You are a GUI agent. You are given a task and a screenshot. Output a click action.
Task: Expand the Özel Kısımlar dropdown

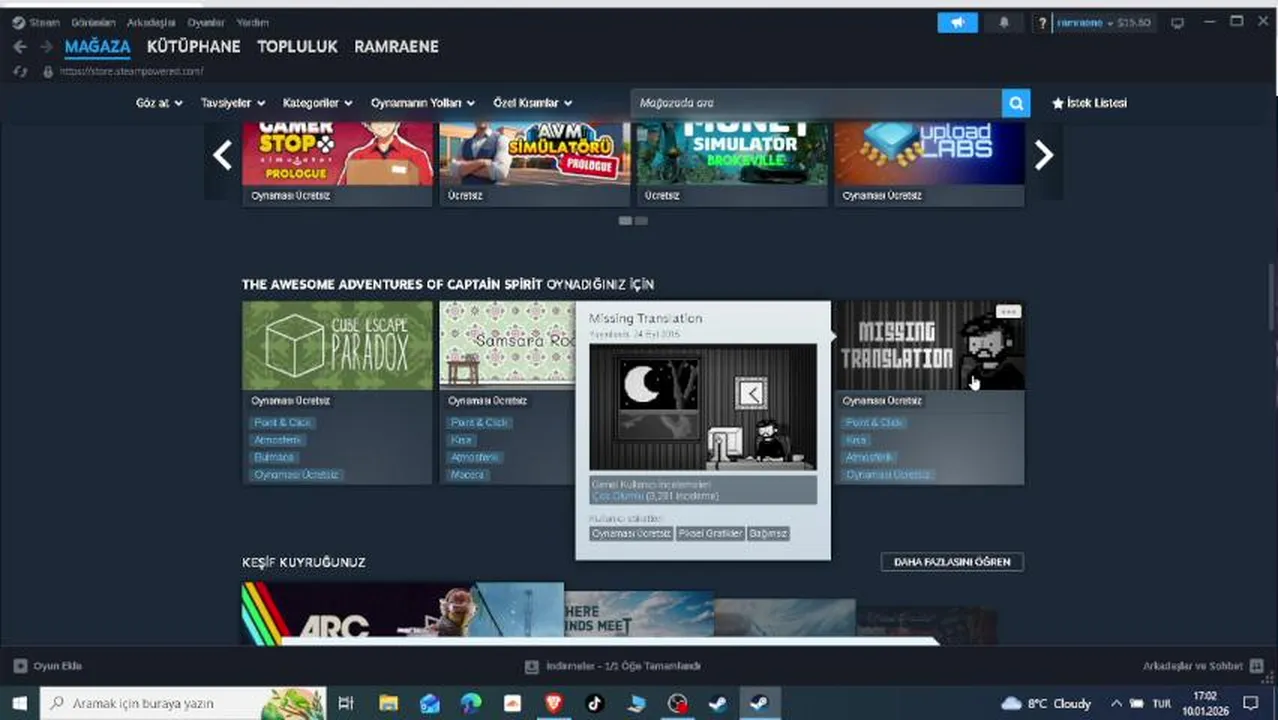[533, 103]
